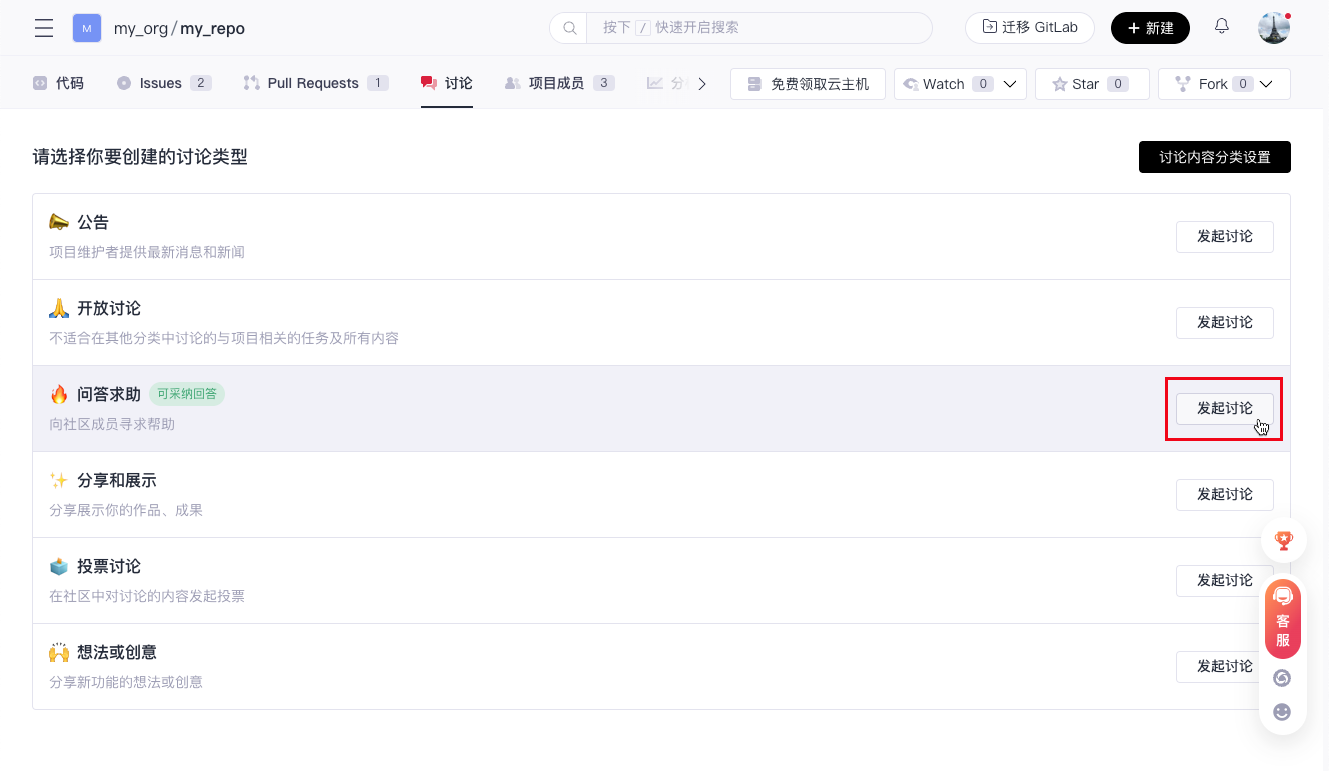Click the trophy icon in floating sidebar
Image resolution: width=1329 pixels, height=771 pixels.
pos(1283,541)
